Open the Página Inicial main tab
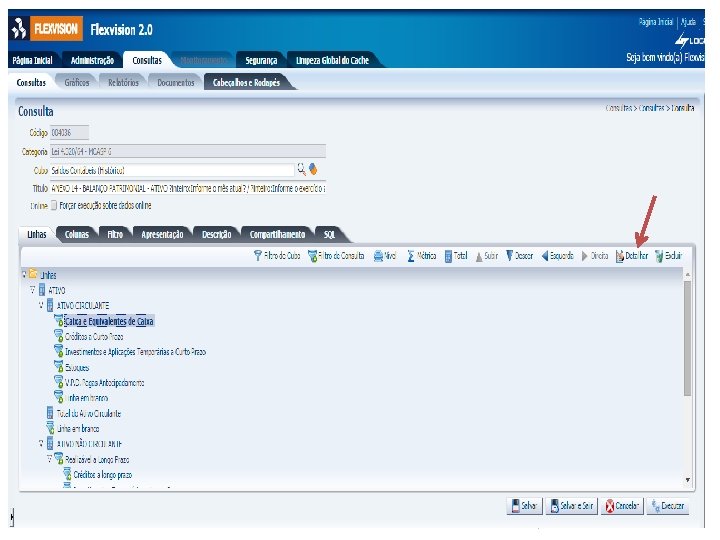This screenshot has width=720, height=540. point(33,60)
